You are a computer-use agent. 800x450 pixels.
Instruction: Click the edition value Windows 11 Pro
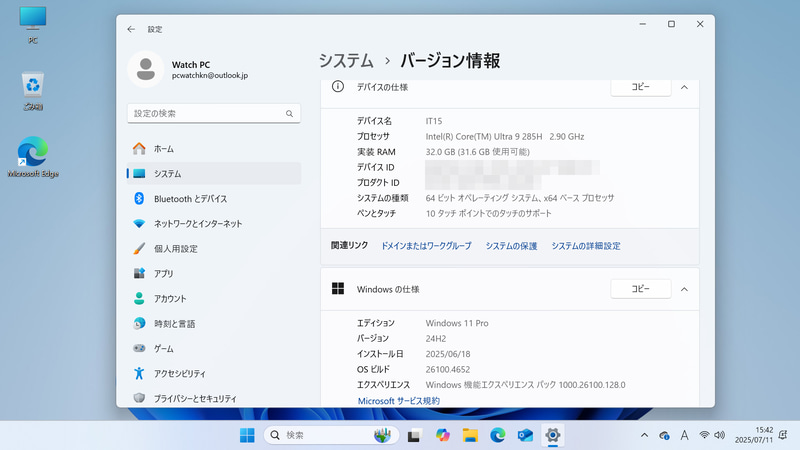(457, 323)
